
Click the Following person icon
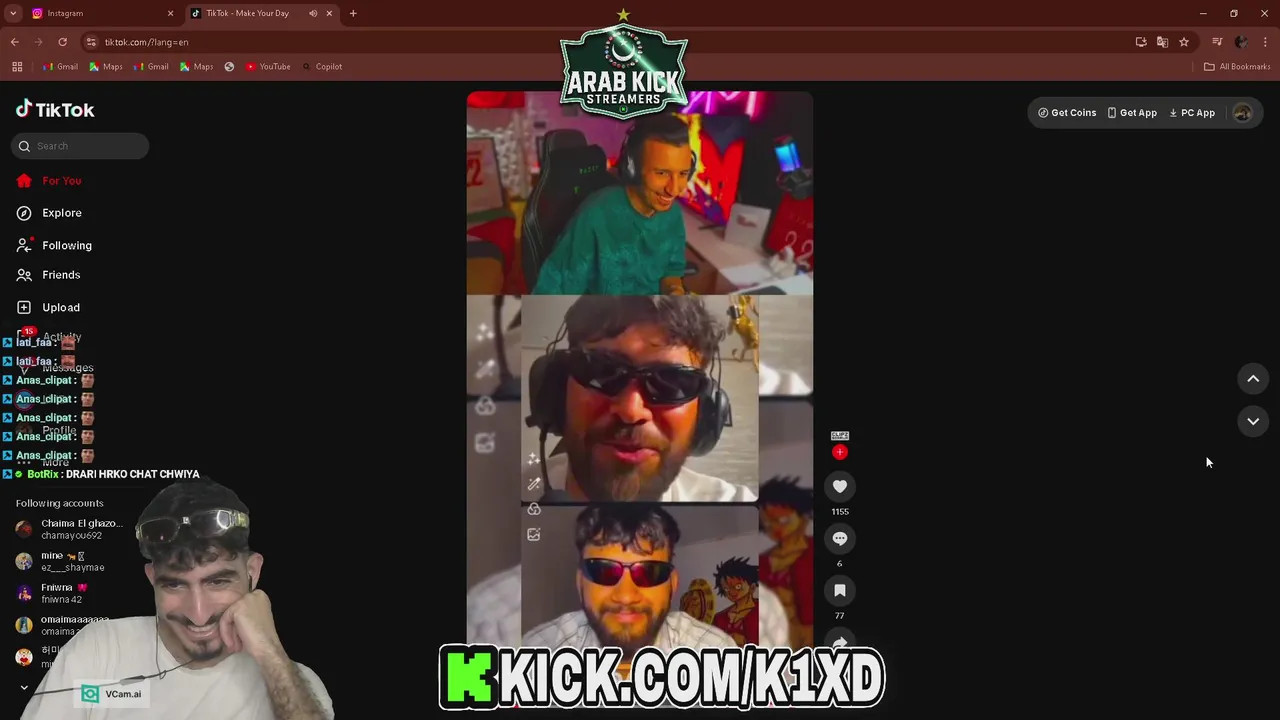[24, 245]
